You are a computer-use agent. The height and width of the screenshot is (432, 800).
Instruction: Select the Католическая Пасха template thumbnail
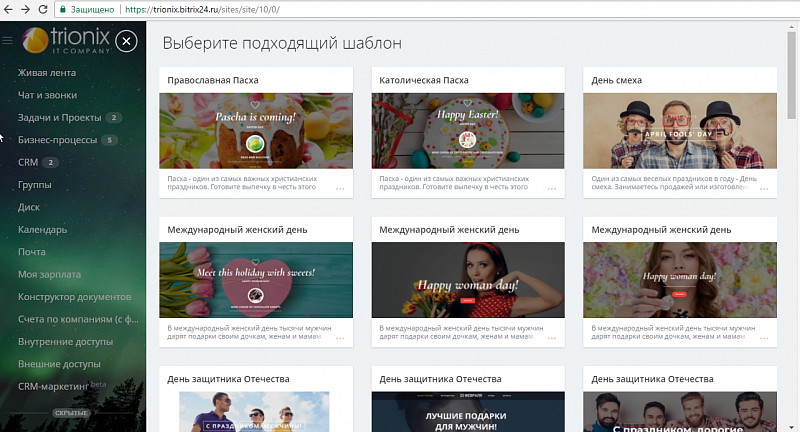(468, 131)
